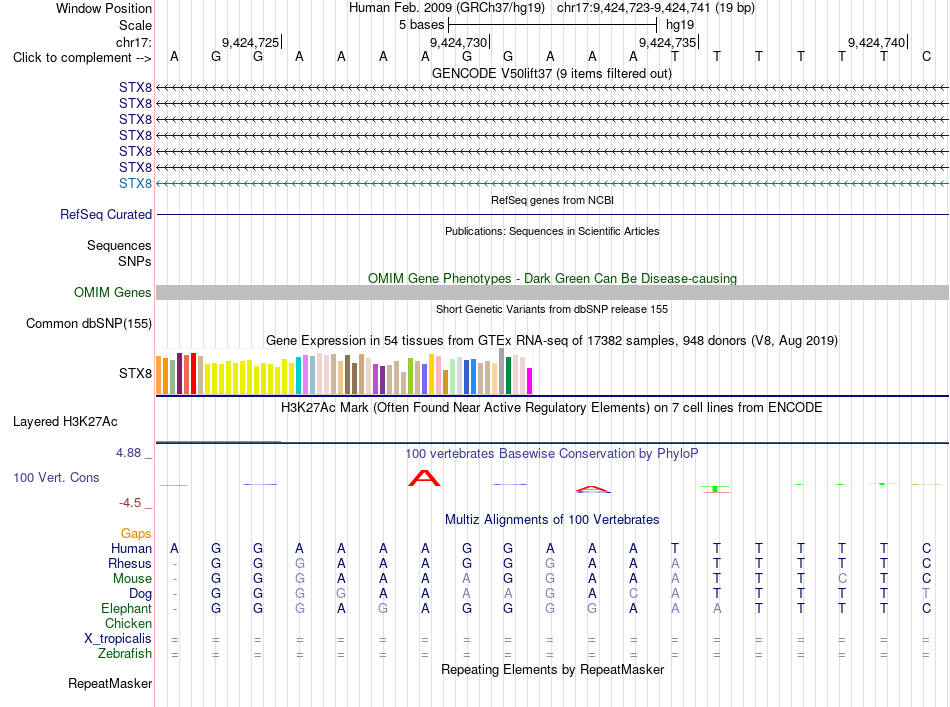950x707 pixels.
Task: Click the Elephant species row label
Action: coord(127,608)
